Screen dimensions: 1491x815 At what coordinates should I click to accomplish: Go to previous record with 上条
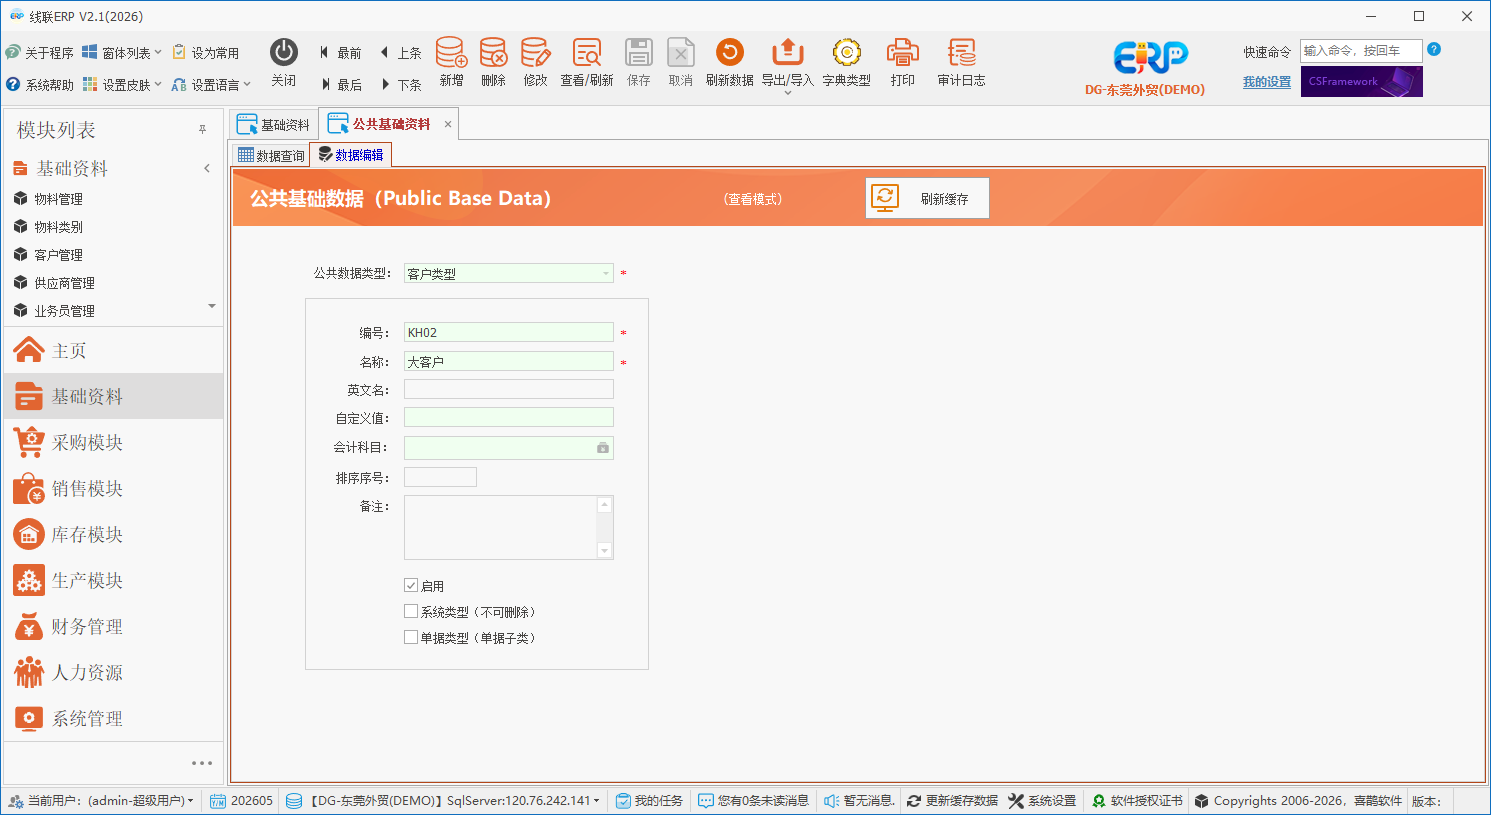pyautogui.click(x=401, y=53)
